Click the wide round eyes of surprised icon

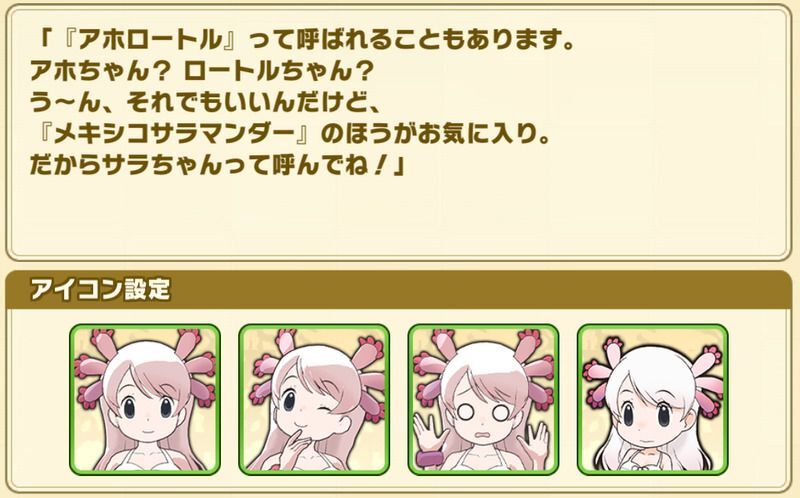click(x=483, y=412)
